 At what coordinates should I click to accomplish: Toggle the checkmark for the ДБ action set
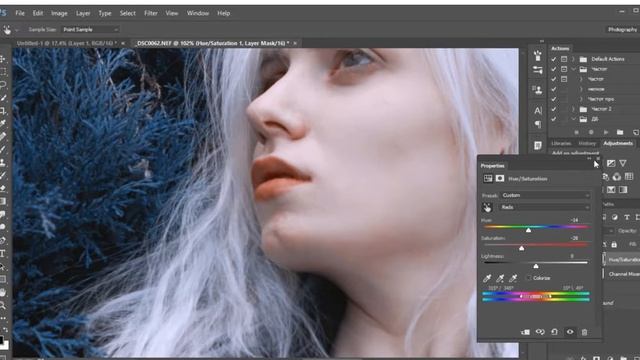click(x=553, y=119)
